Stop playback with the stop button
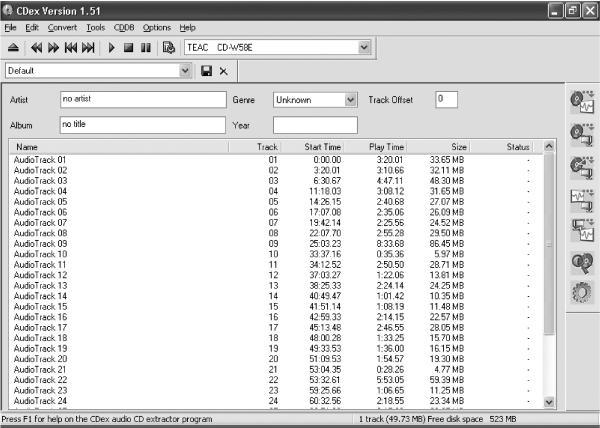 point(129,48)
